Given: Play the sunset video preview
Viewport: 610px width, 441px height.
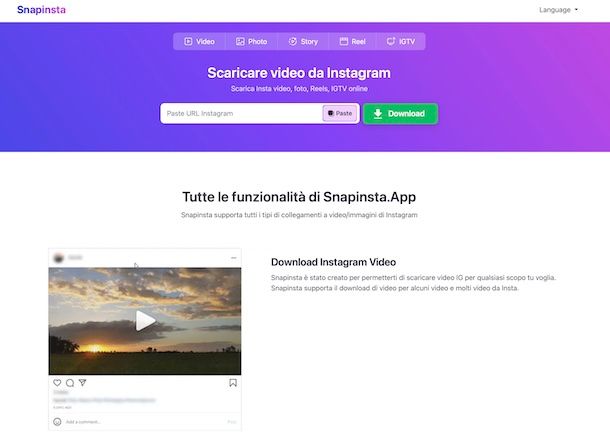Looking at the screenshot, I should coord(145,321).
